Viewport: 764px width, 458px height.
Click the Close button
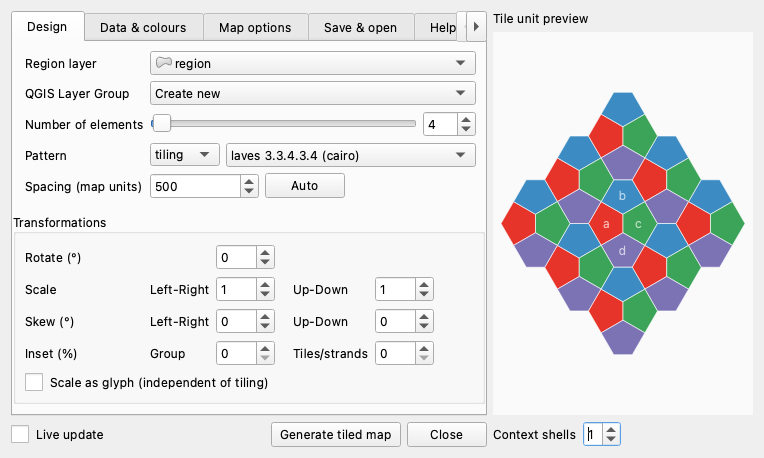tap(446, 434)
